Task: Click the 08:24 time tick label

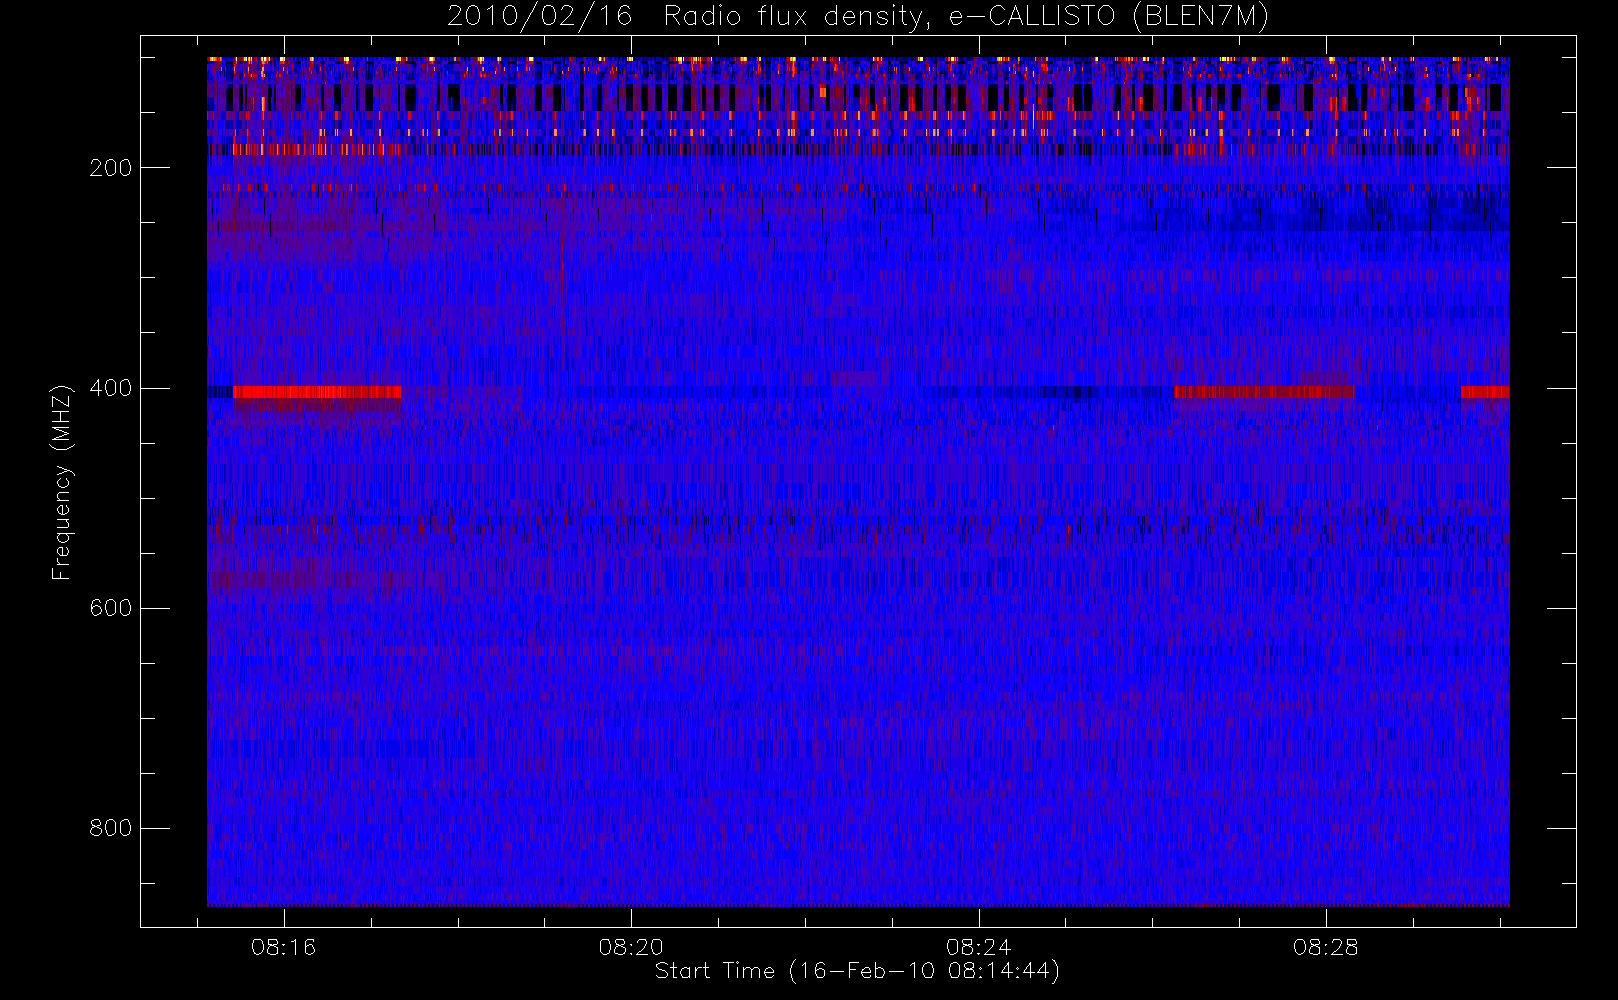Action: 978,947
